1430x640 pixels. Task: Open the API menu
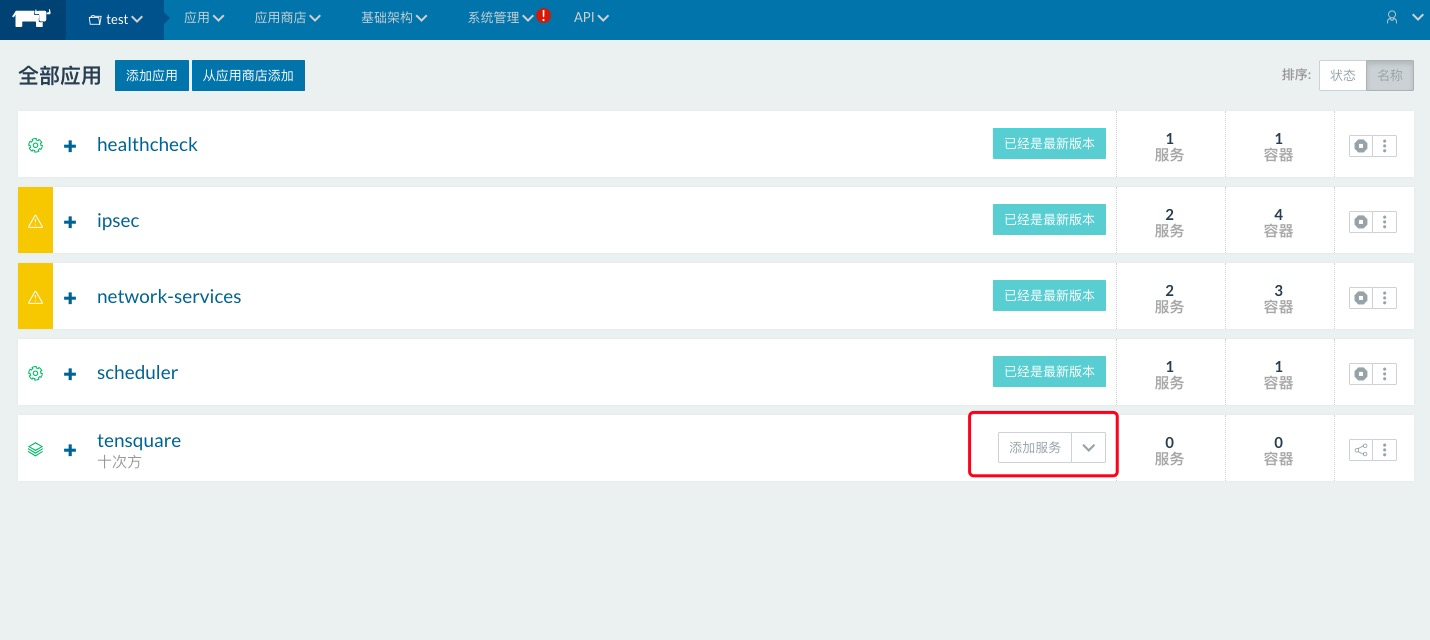[591, 18]
